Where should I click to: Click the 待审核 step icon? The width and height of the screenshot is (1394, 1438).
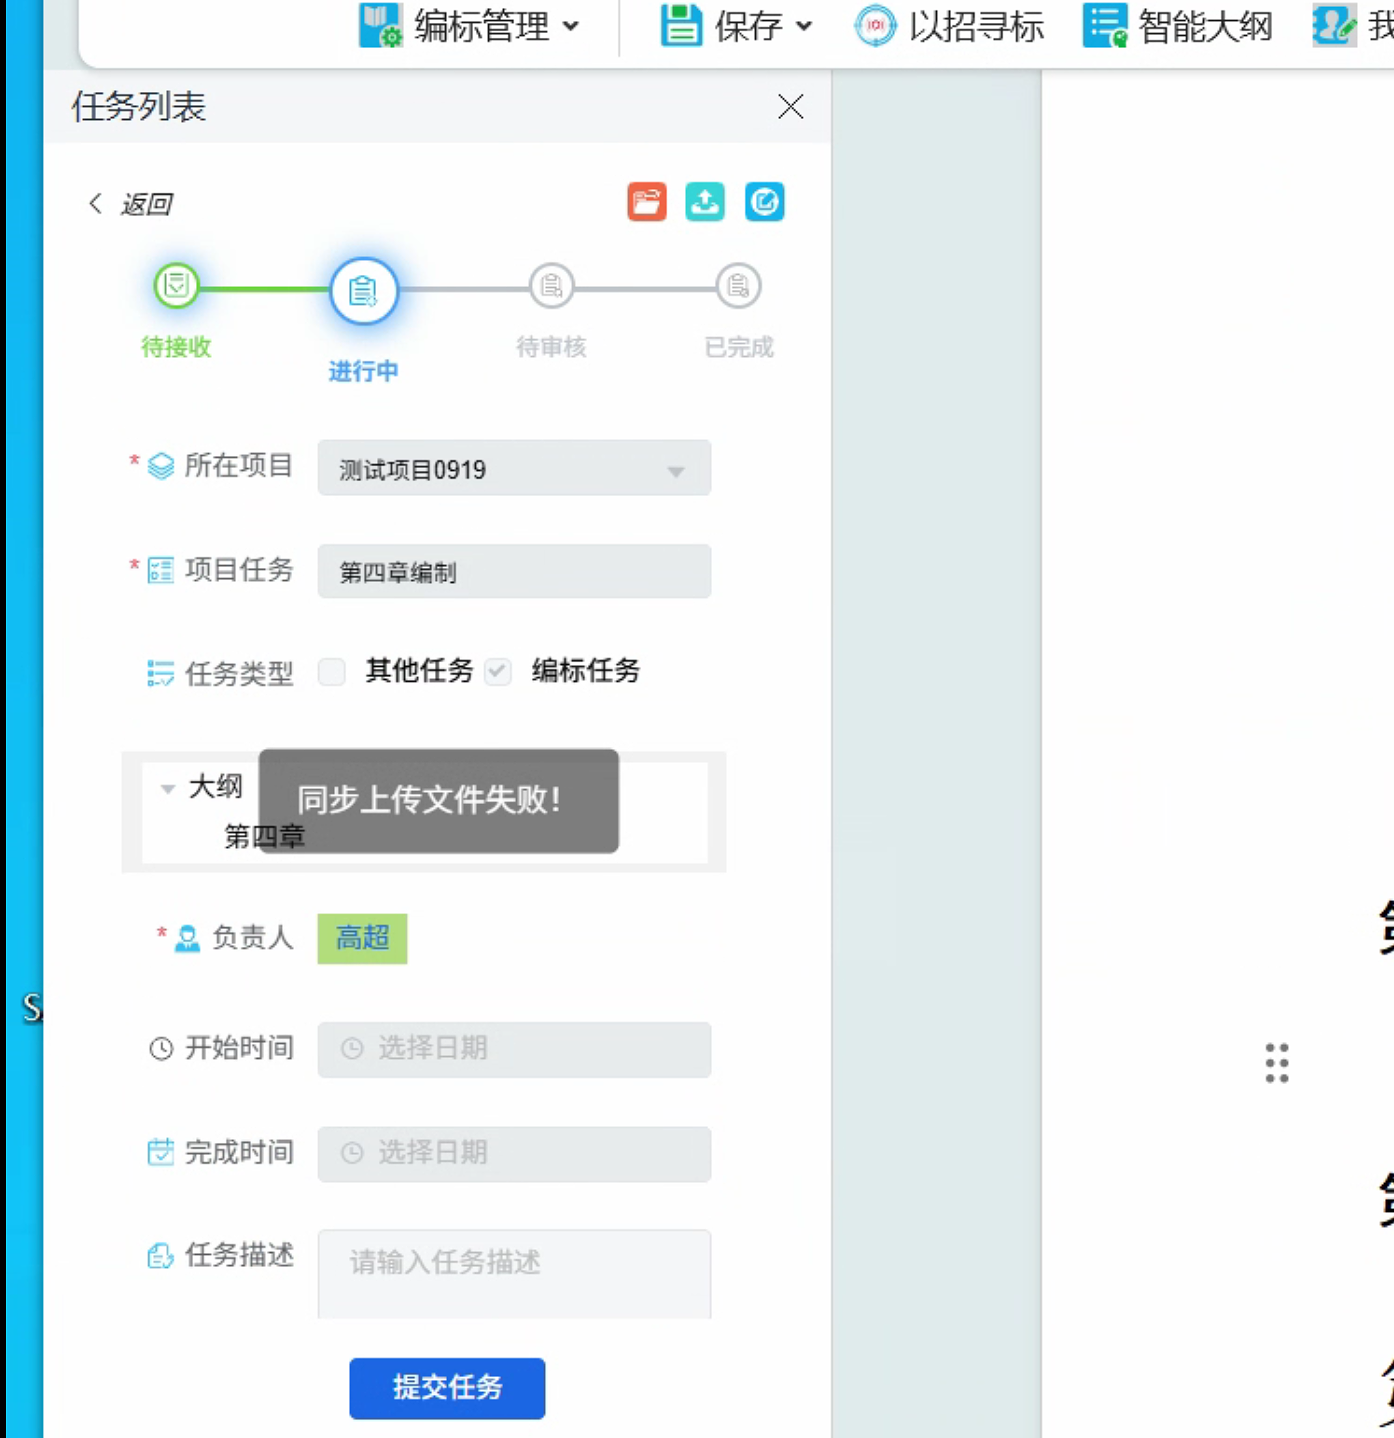[551, 287]
